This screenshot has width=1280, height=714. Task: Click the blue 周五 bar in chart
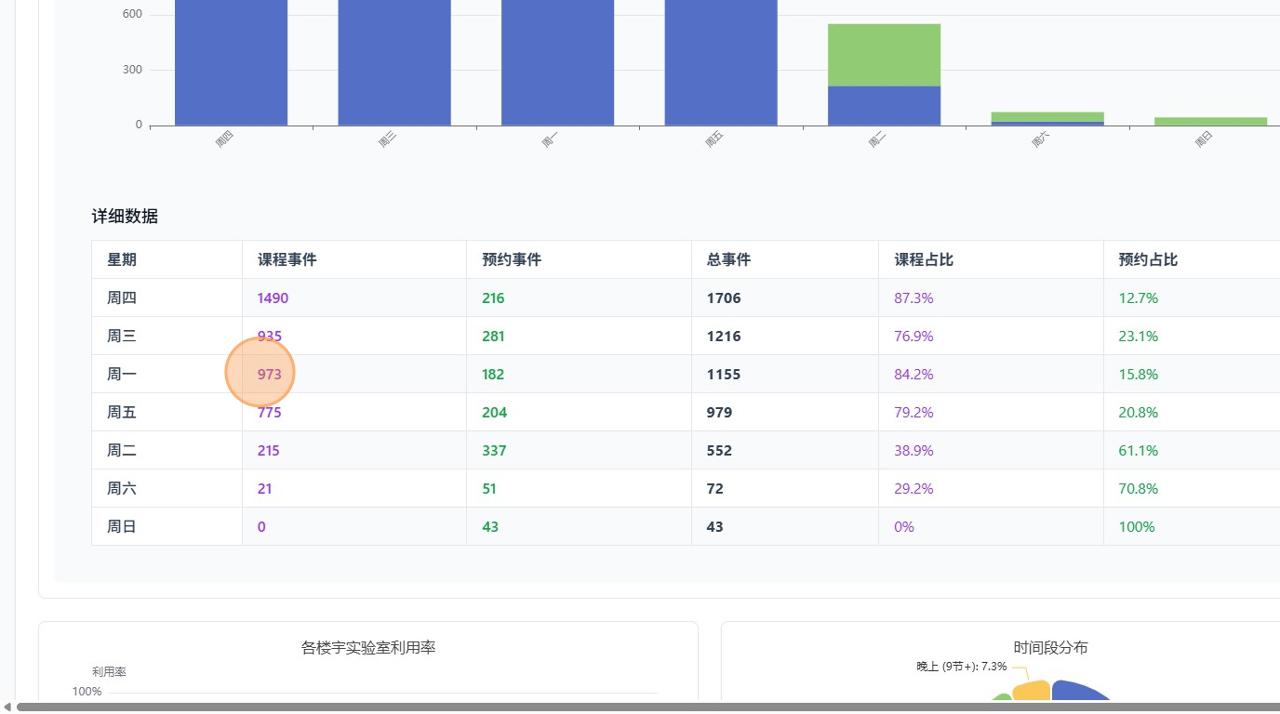tap(721, 62)
